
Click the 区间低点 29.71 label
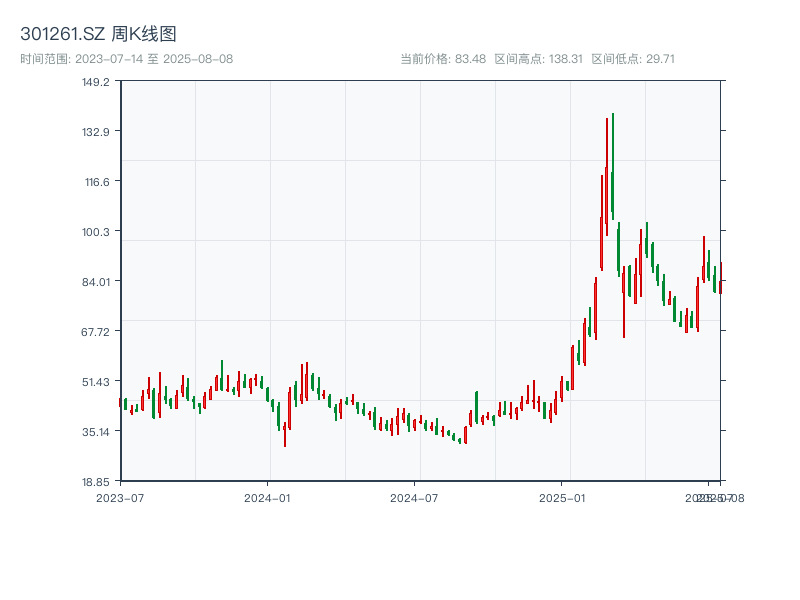[633, 59]
